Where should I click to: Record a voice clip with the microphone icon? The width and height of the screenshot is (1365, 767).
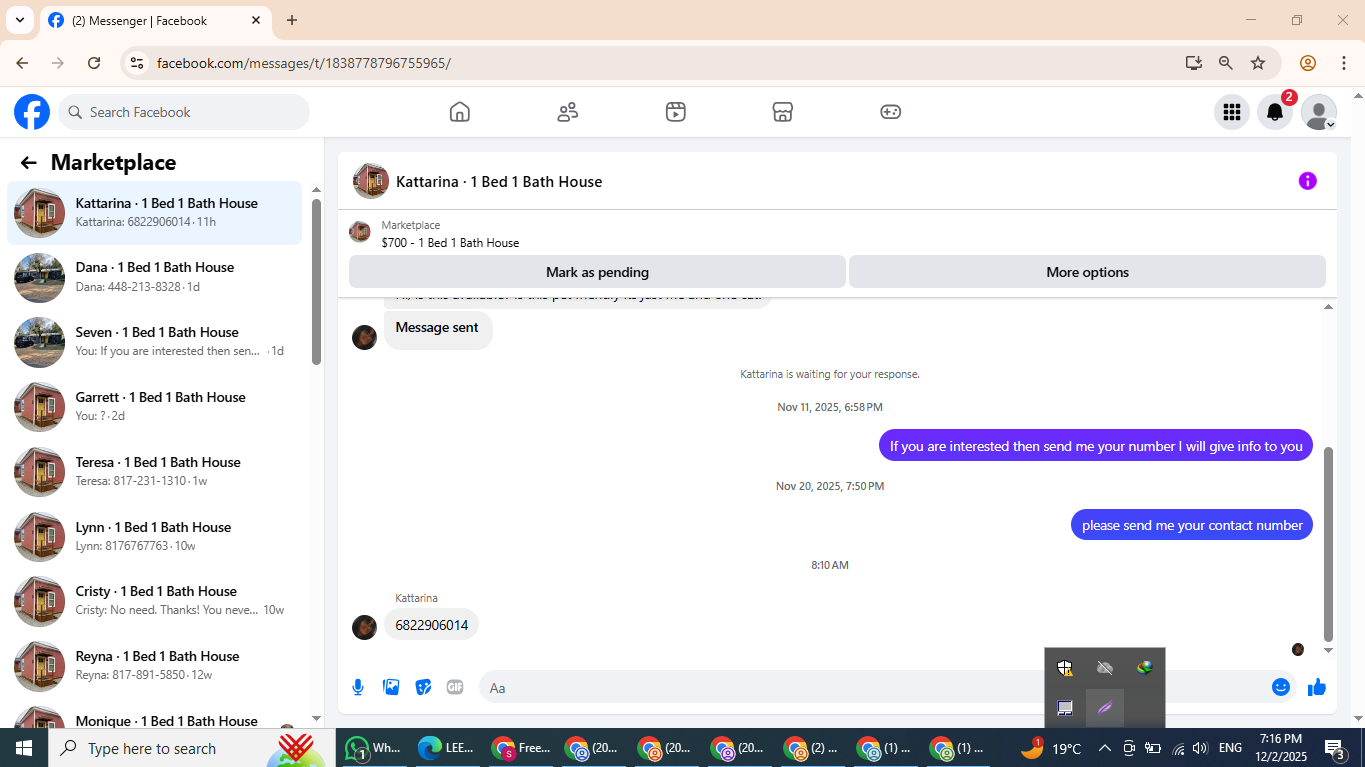click(x=358, y=687)
